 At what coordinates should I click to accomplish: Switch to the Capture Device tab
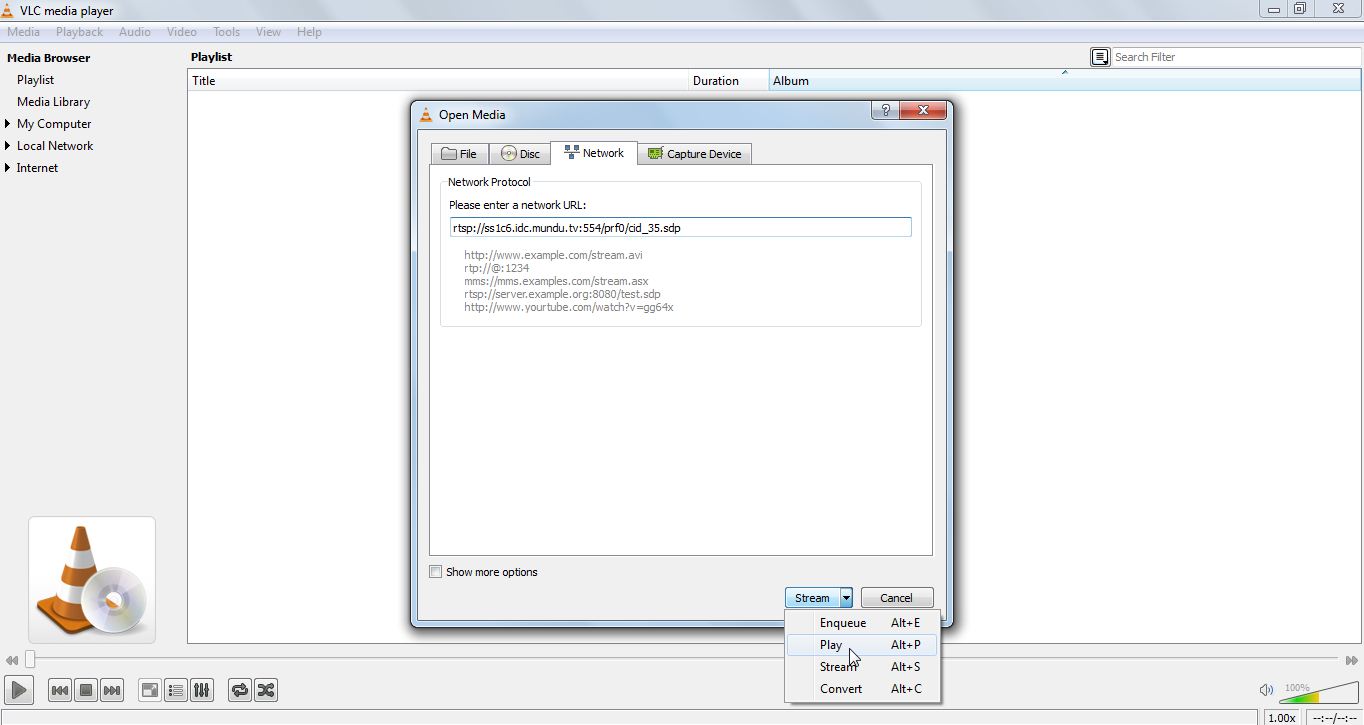point(695,154)
